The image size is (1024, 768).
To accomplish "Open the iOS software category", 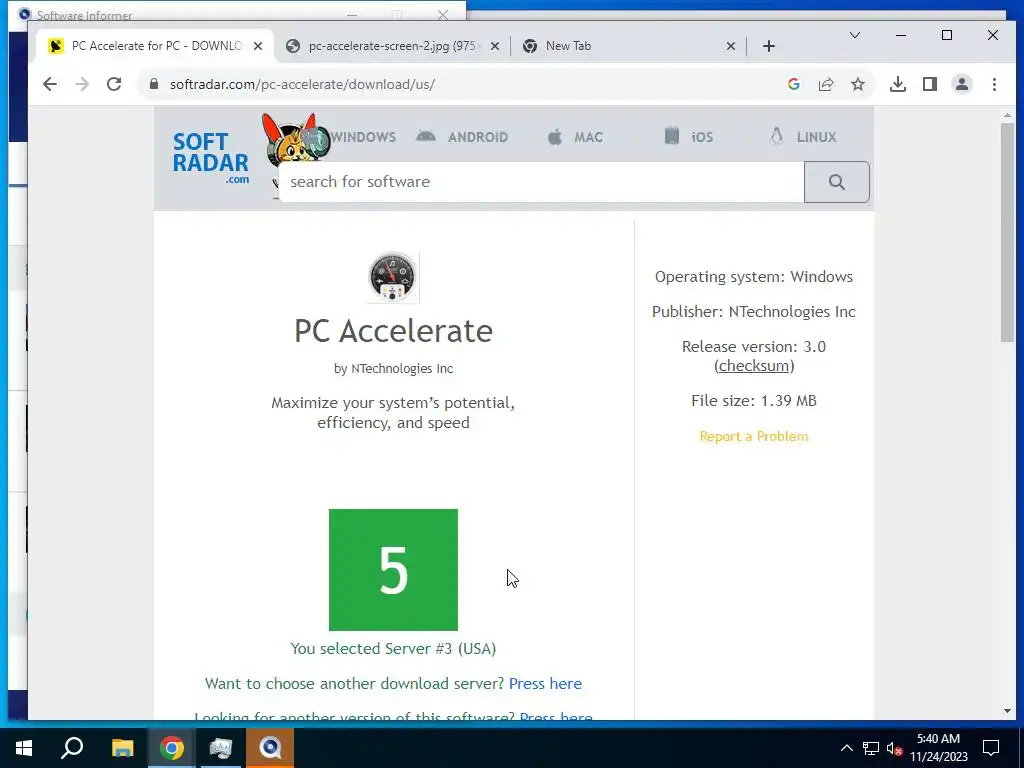I will pos(689,136).
